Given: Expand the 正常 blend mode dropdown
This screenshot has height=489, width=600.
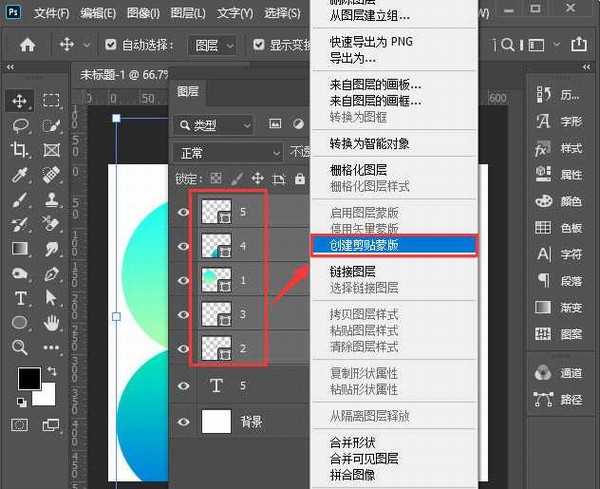Looking at the screenshot, I should click(228, 153).
